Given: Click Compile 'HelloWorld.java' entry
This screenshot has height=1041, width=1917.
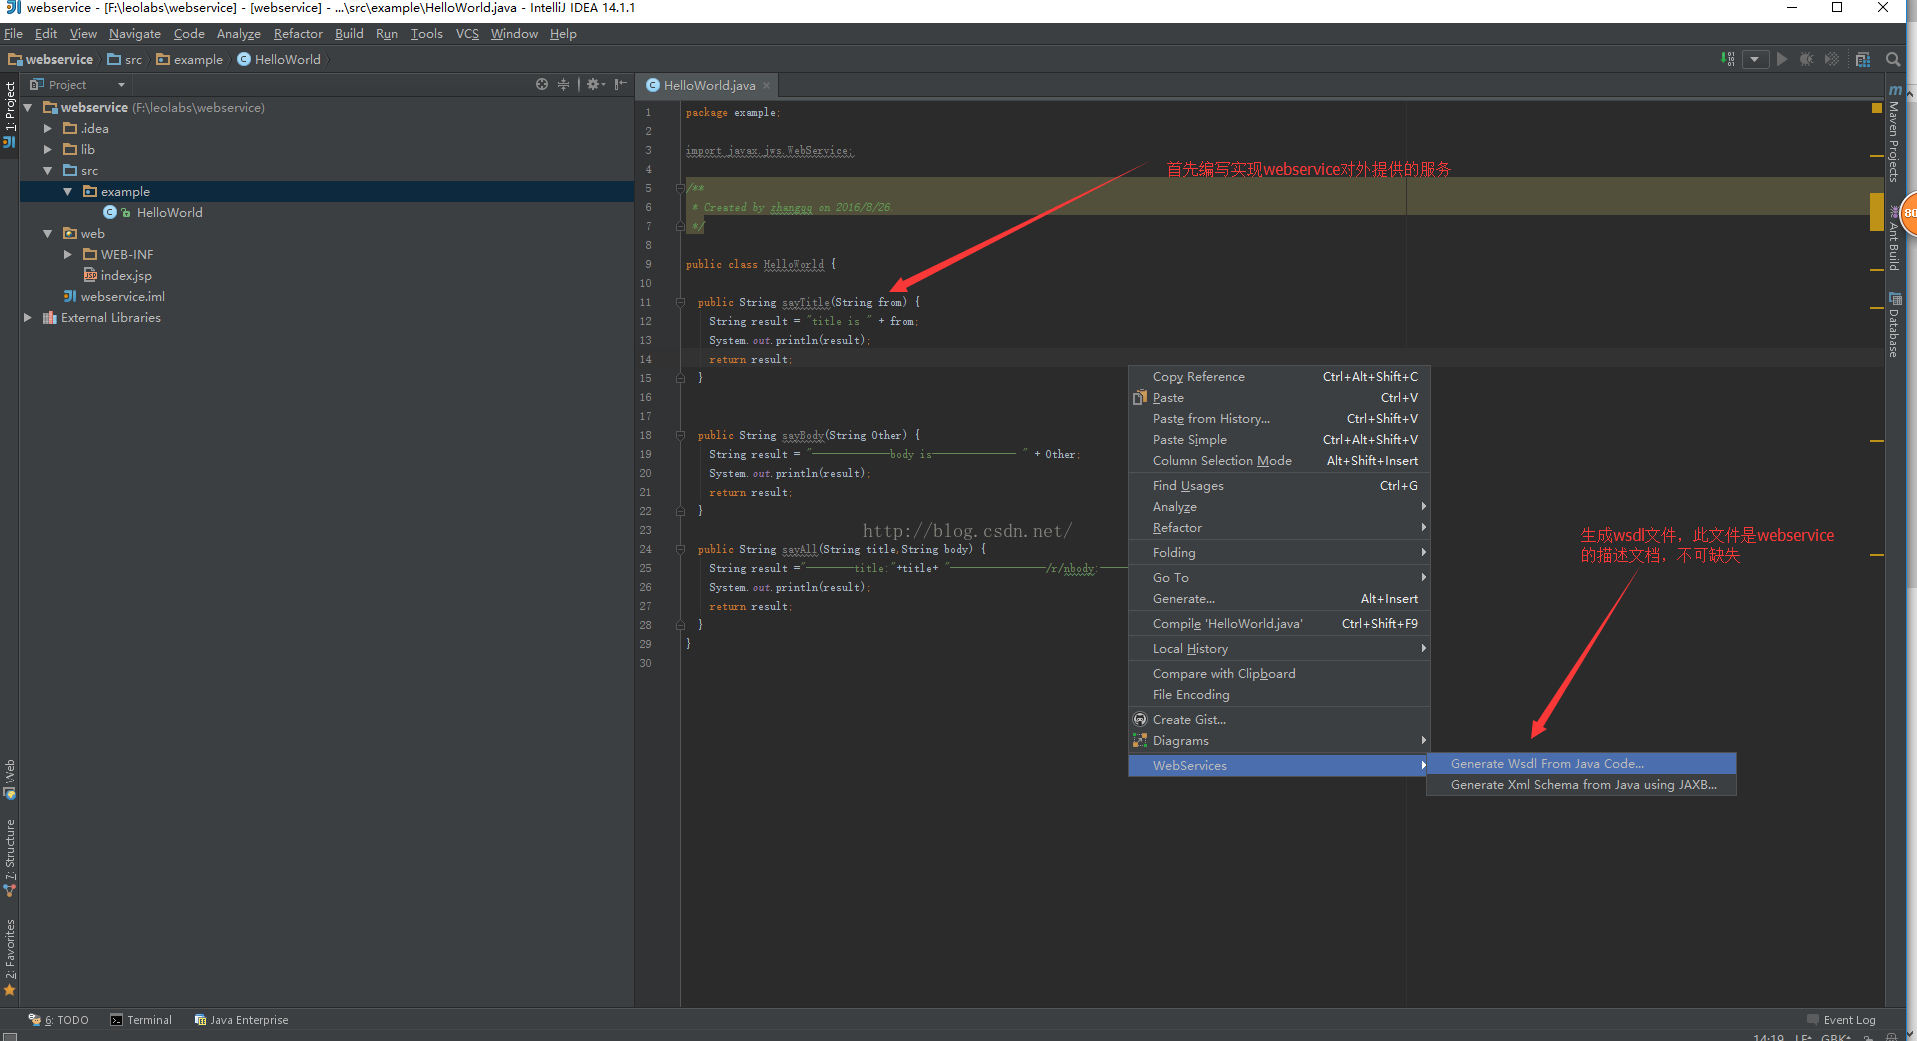Looking at the screenshot, I should [x=1279, y=623].
